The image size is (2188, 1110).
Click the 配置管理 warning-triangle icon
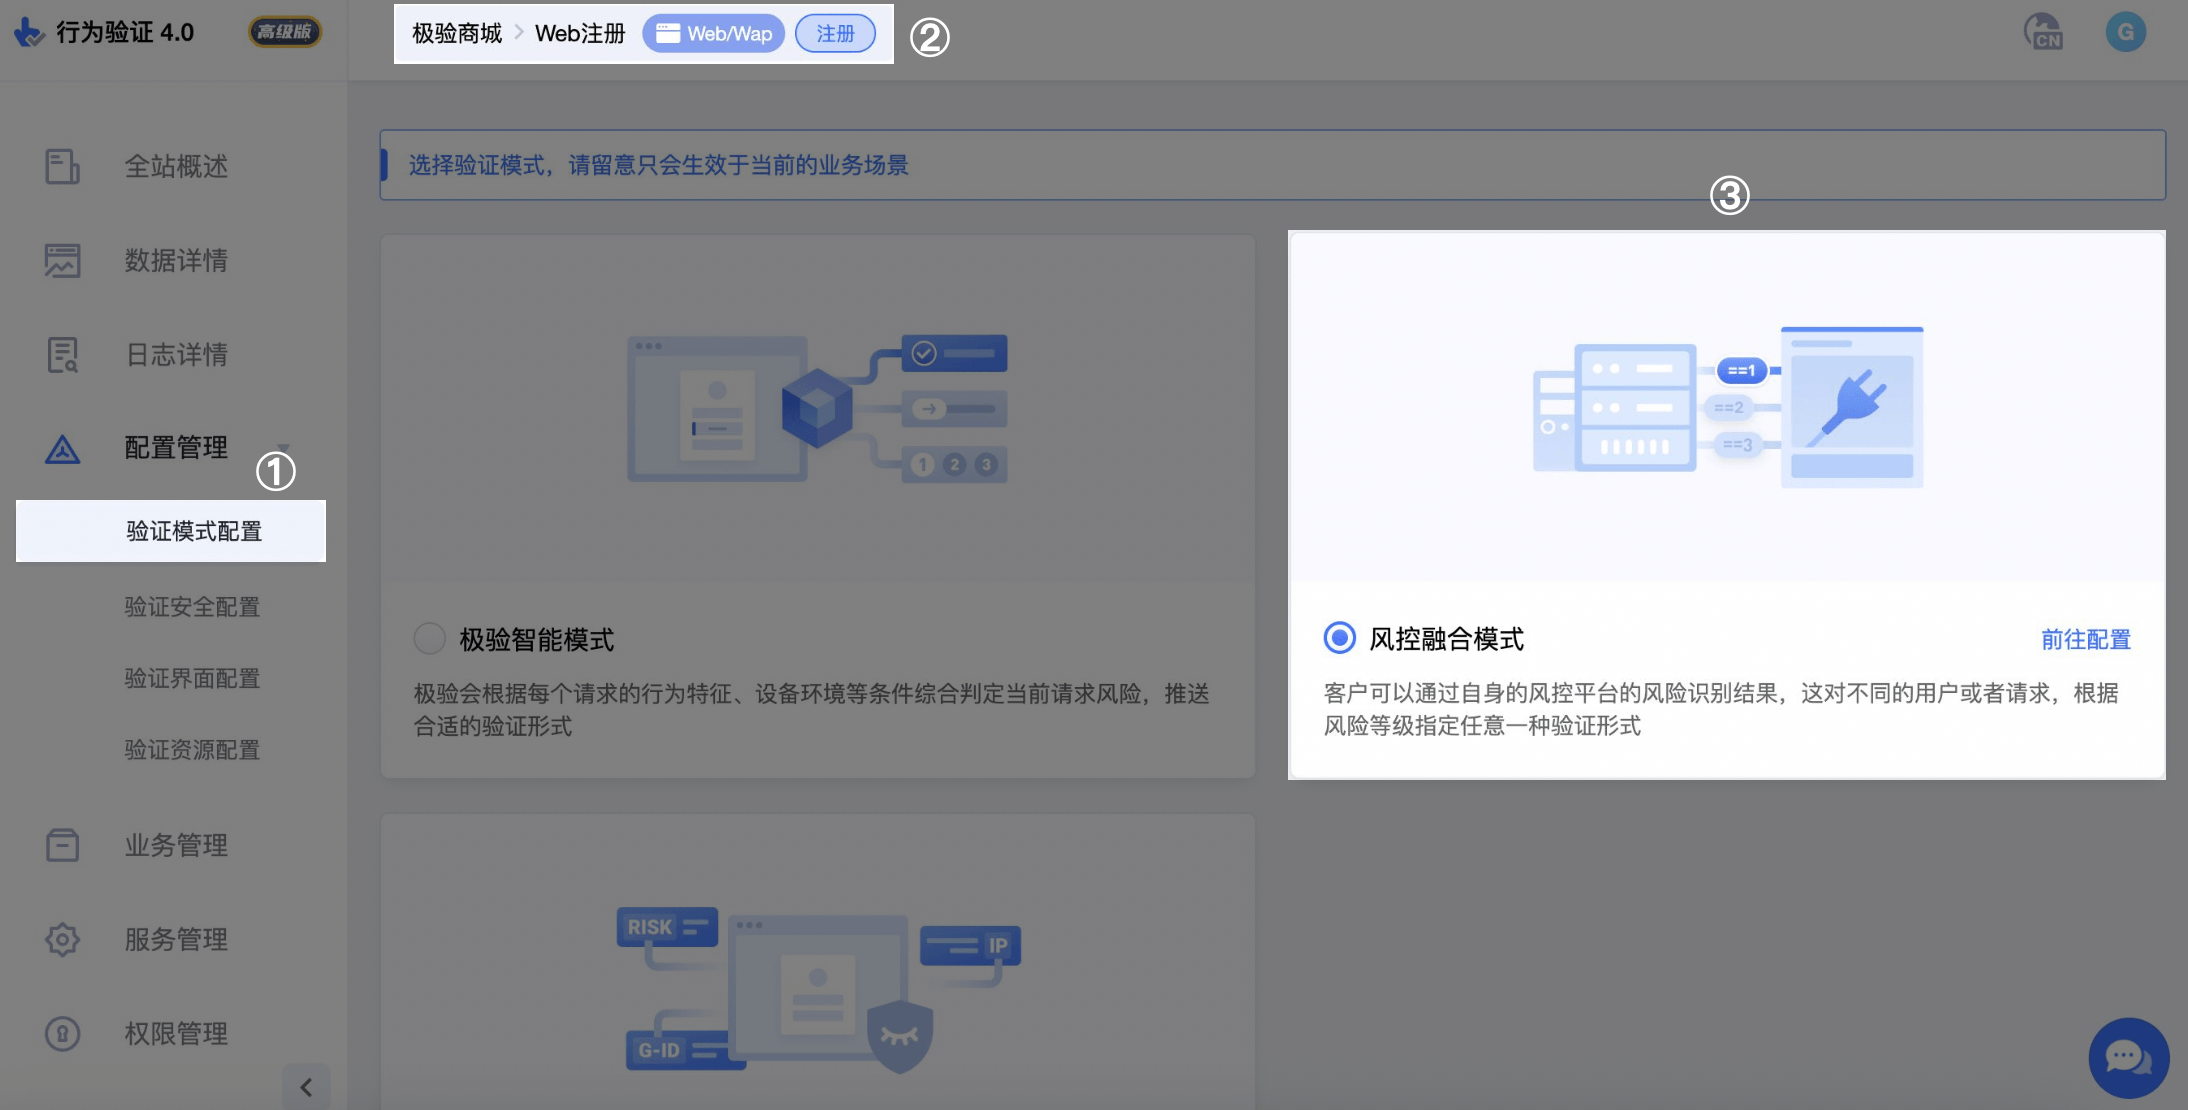pos(62,448)
